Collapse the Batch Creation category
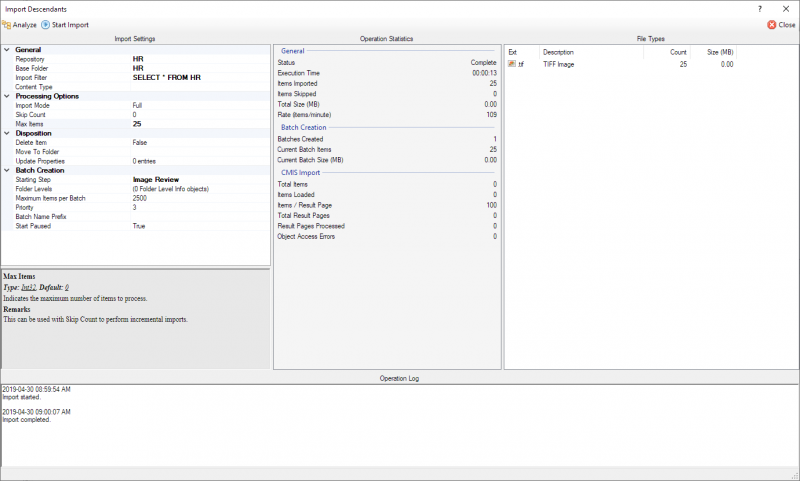The image size is (800, 481). tap(7, 170)
